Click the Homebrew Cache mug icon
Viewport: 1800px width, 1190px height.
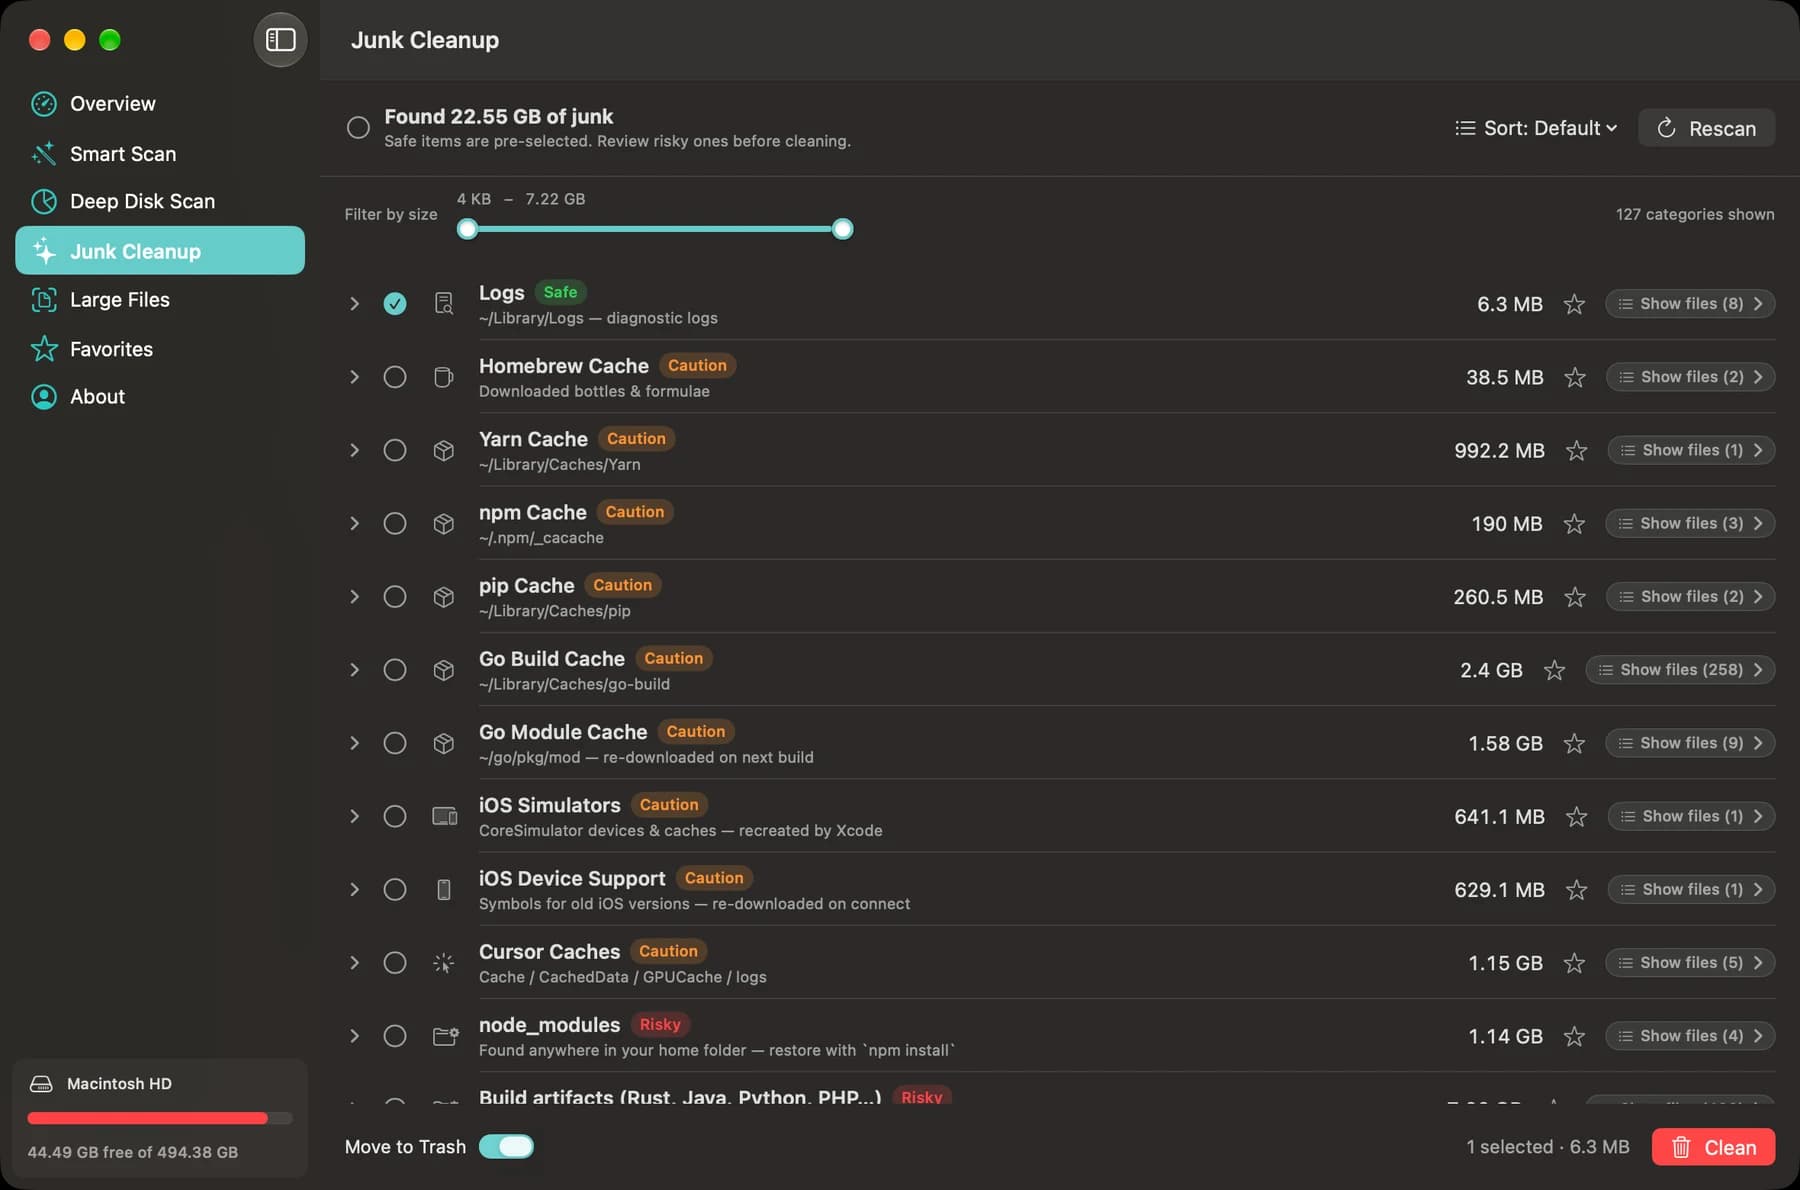click(444, 377)
